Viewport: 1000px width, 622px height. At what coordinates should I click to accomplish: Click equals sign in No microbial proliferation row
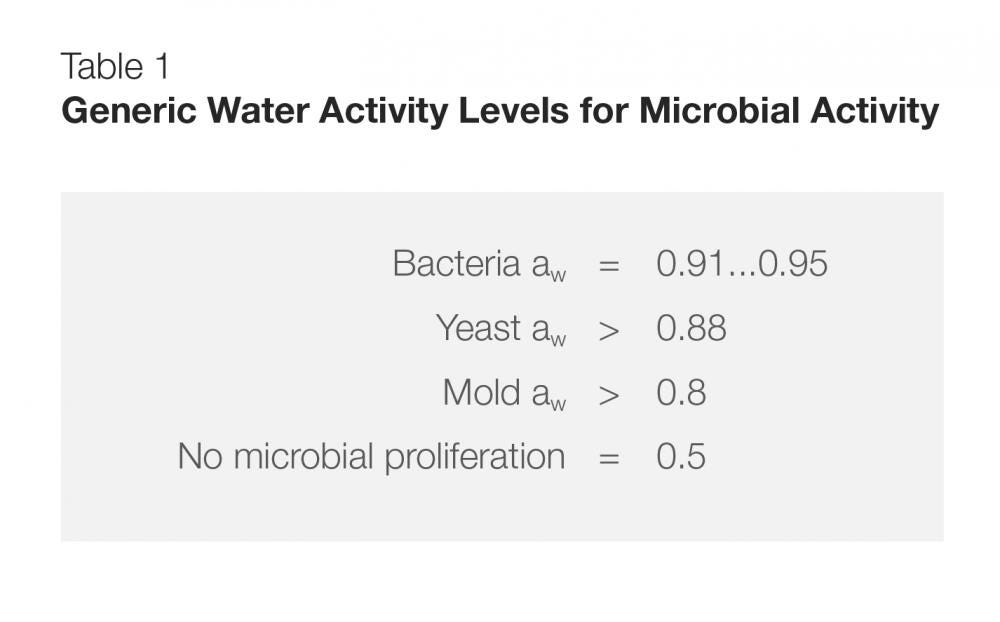click(609, 458)
